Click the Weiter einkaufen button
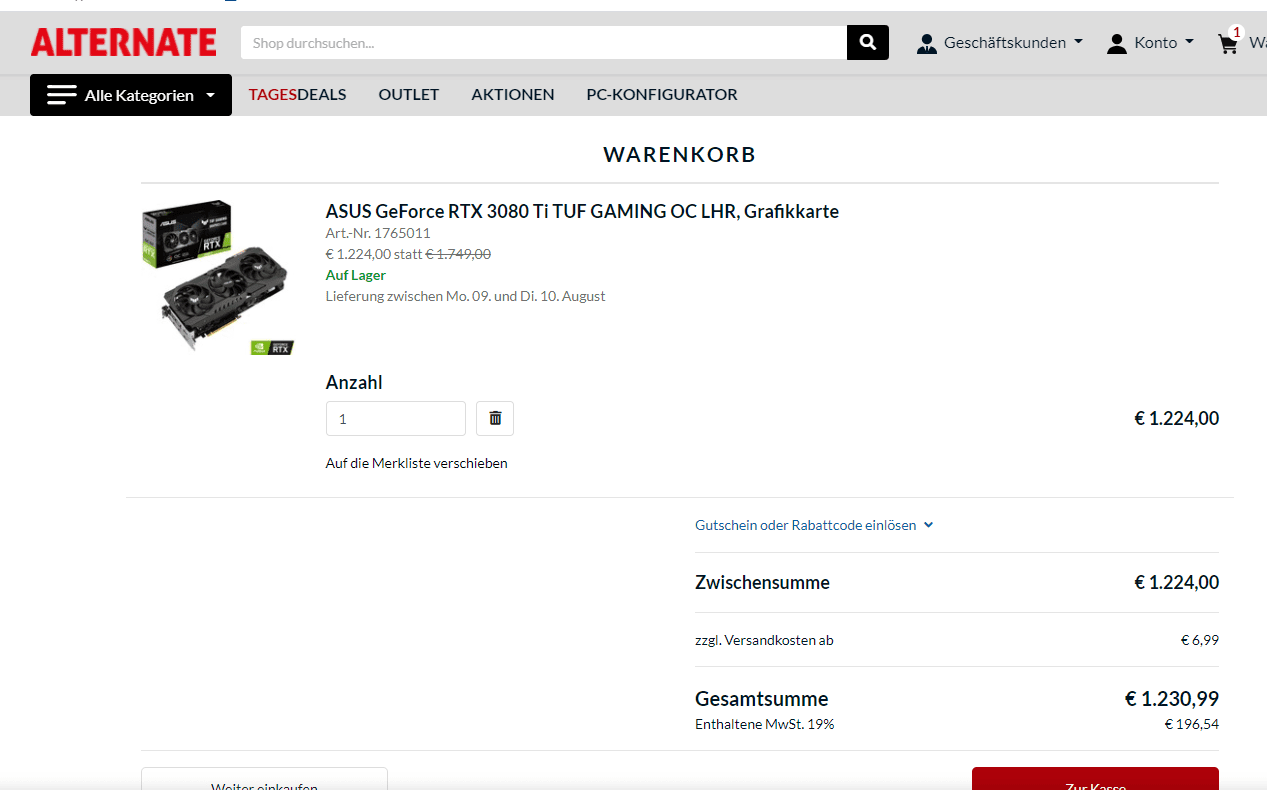Viewport: 1267px width, 790px height. click(x=264, y=779)
